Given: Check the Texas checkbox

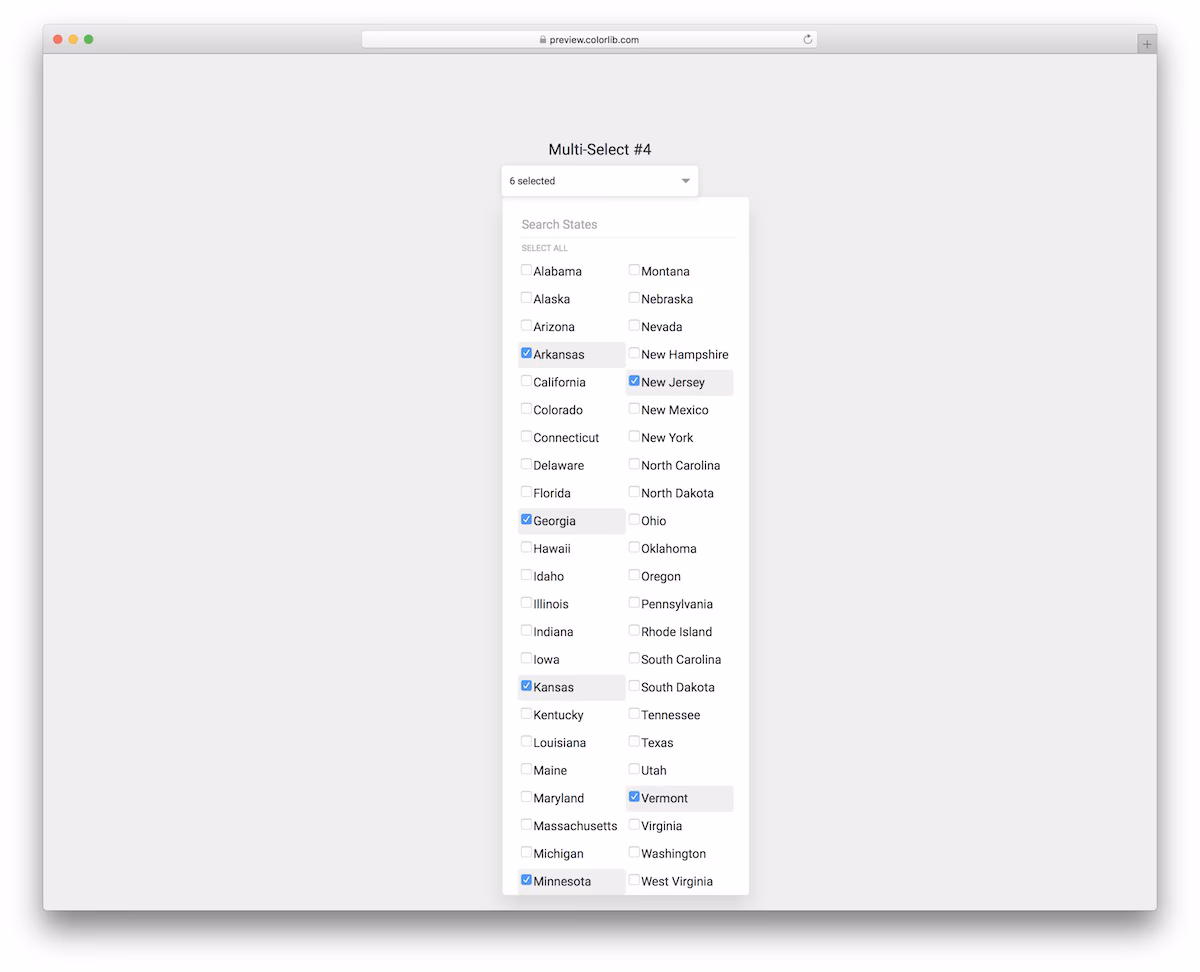Looking at the screenshot, I should point(634,742).
